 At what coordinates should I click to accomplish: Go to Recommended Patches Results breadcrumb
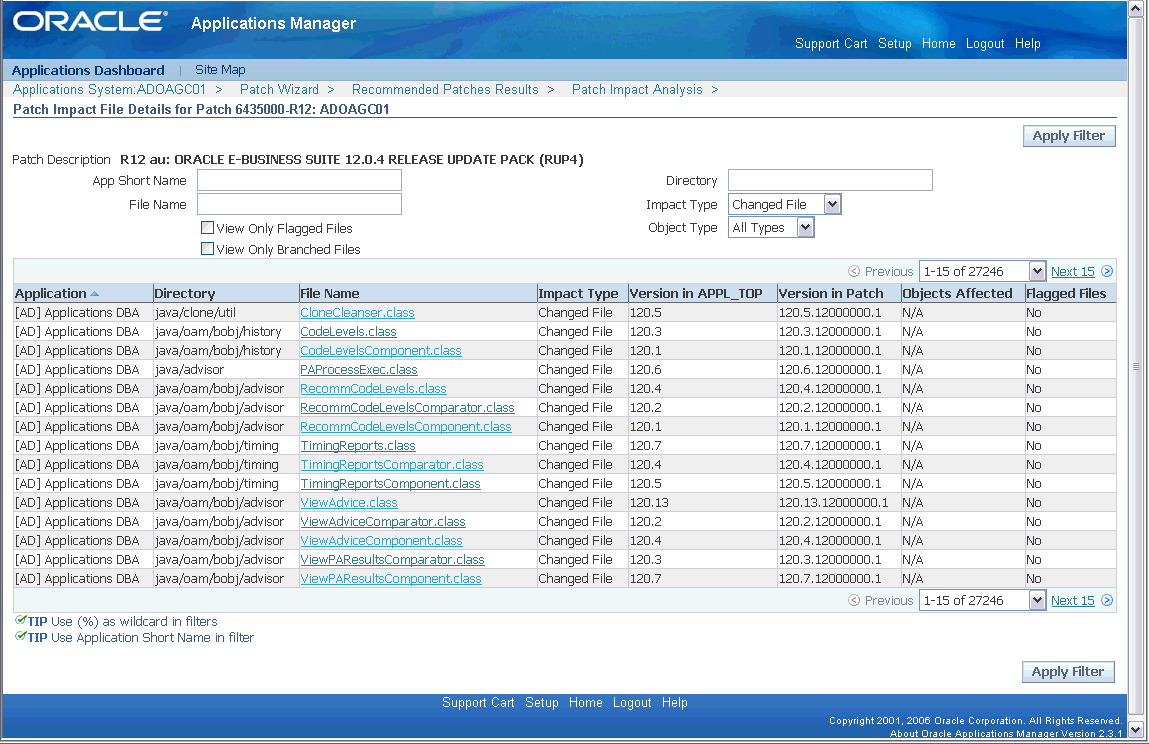click(x=445, y=89)
